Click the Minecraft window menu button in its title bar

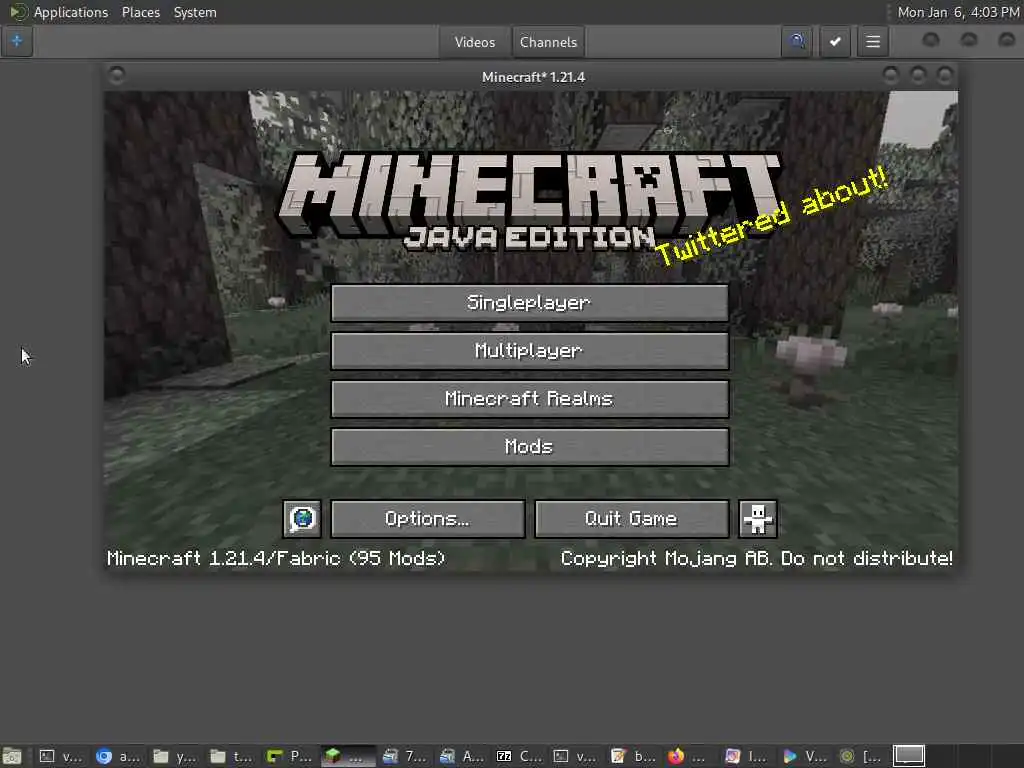coord(117,76)
